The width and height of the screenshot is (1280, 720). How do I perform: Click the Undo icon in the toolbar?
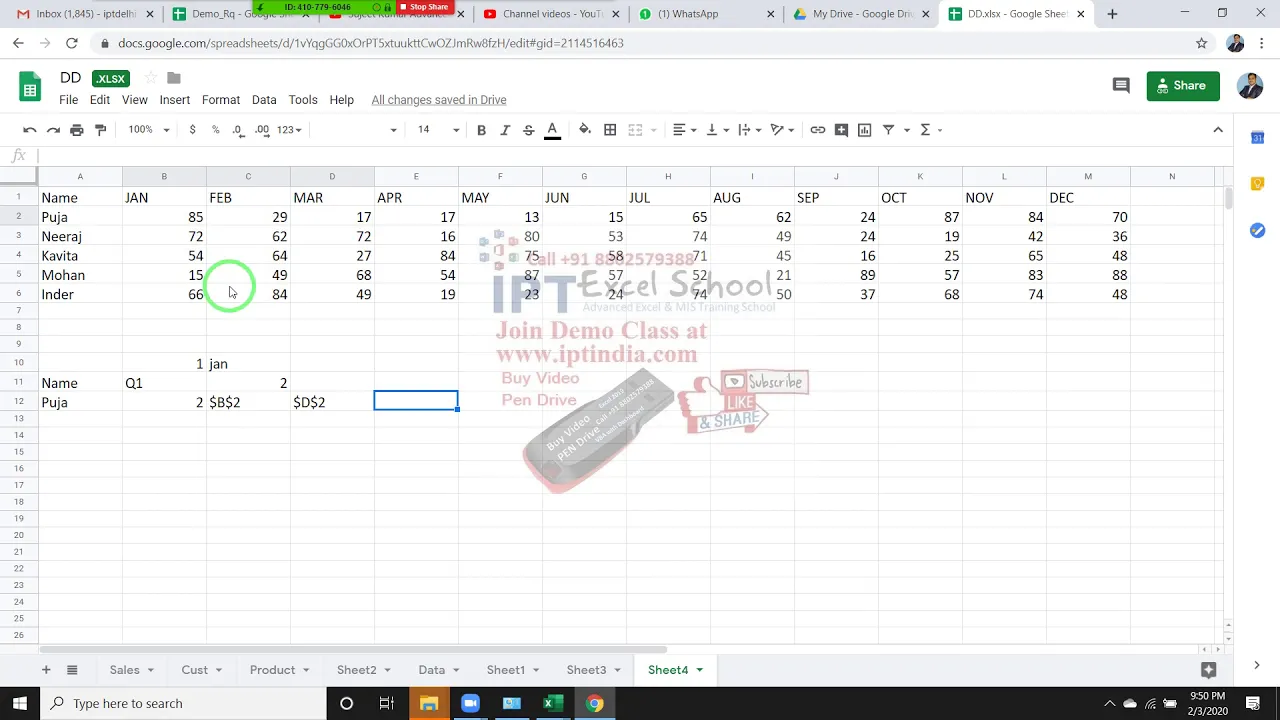coord(30,130)
